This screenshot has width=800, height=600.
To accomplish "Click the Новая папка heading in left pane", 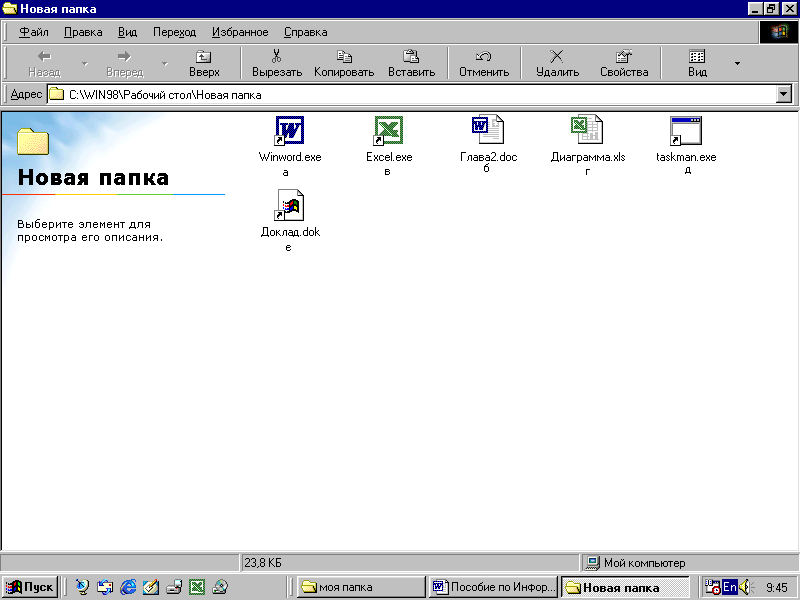I will coord(93,177).
